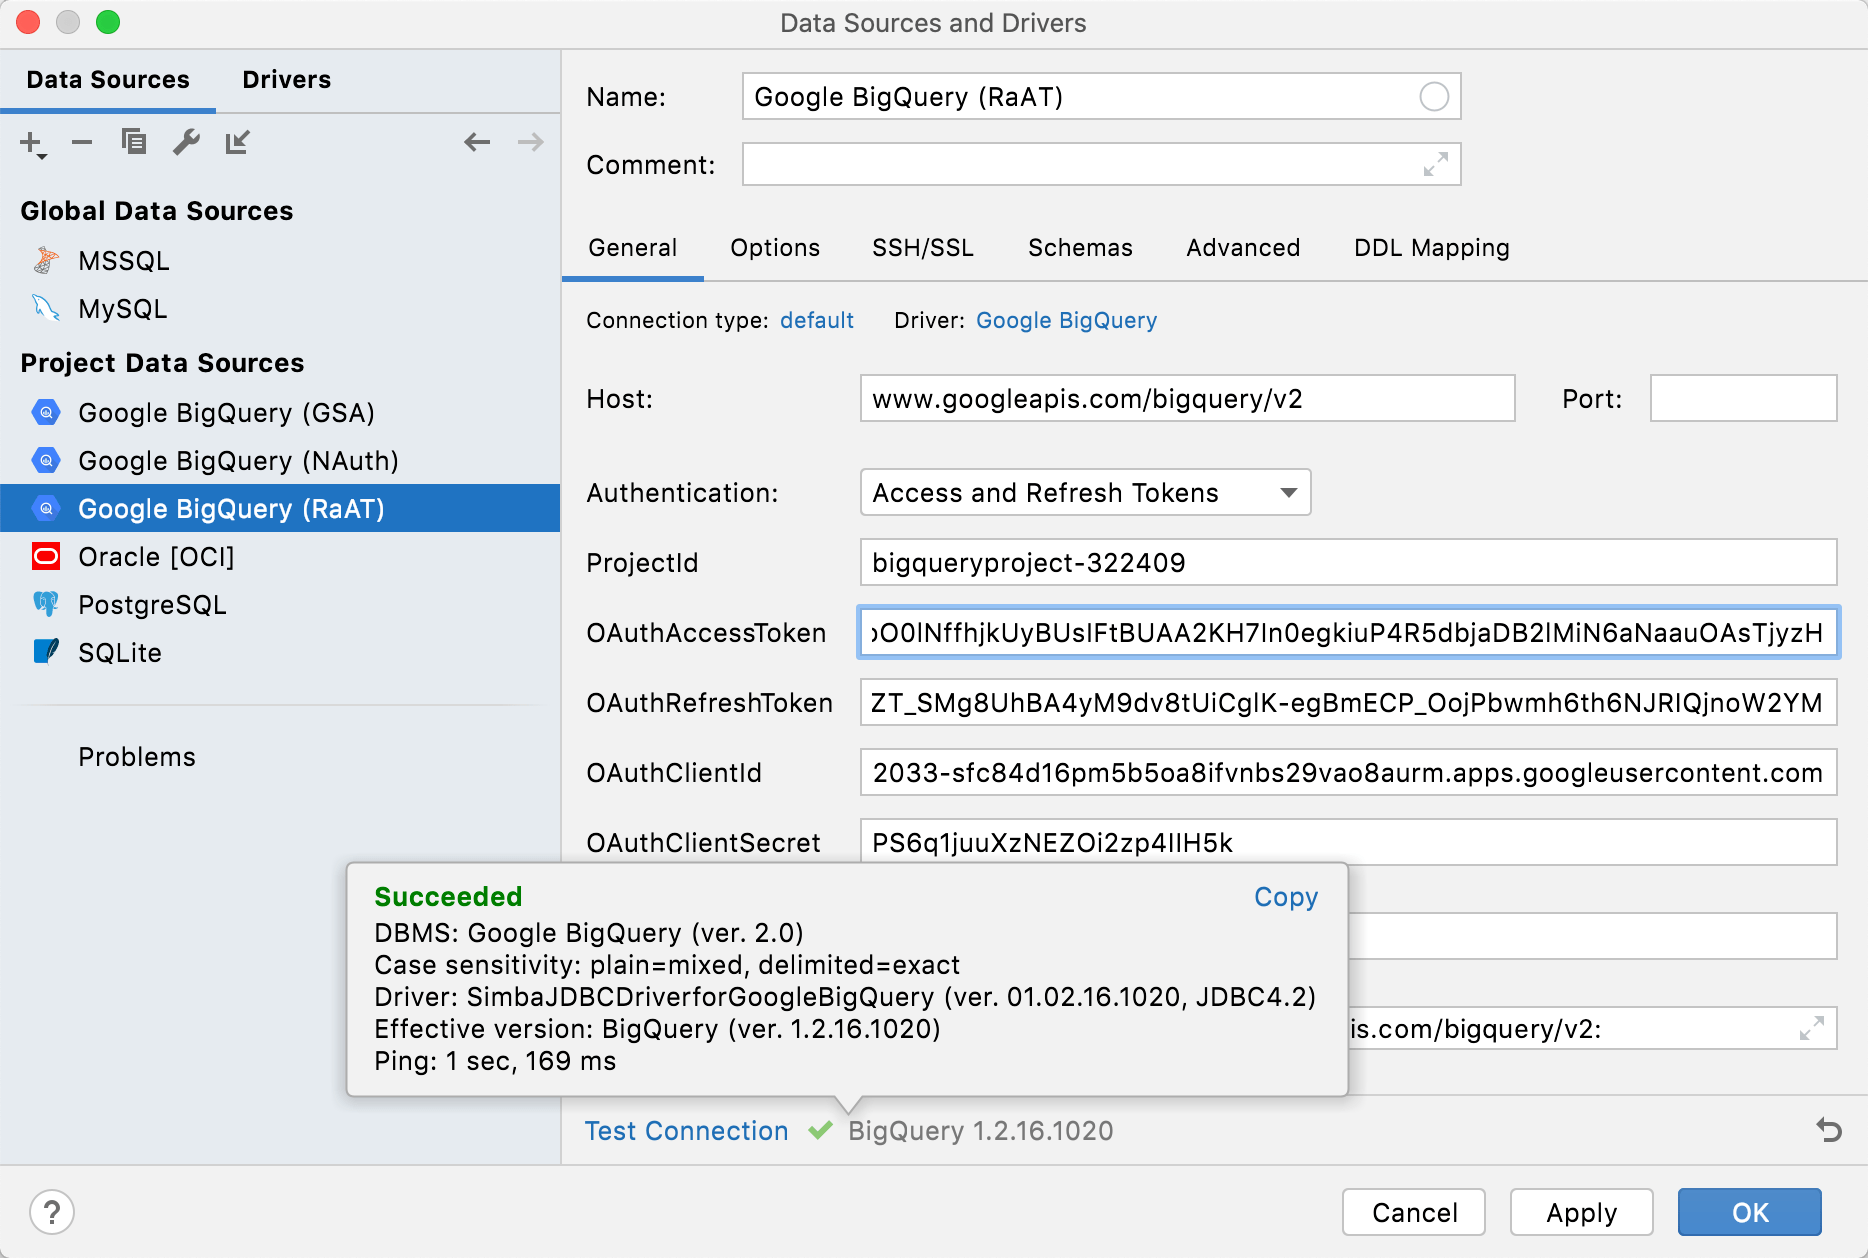The height and width of the screenshot is (1258, 1868).
Task: Remove the selected data source with minus icon
Action: pos(82,143)
